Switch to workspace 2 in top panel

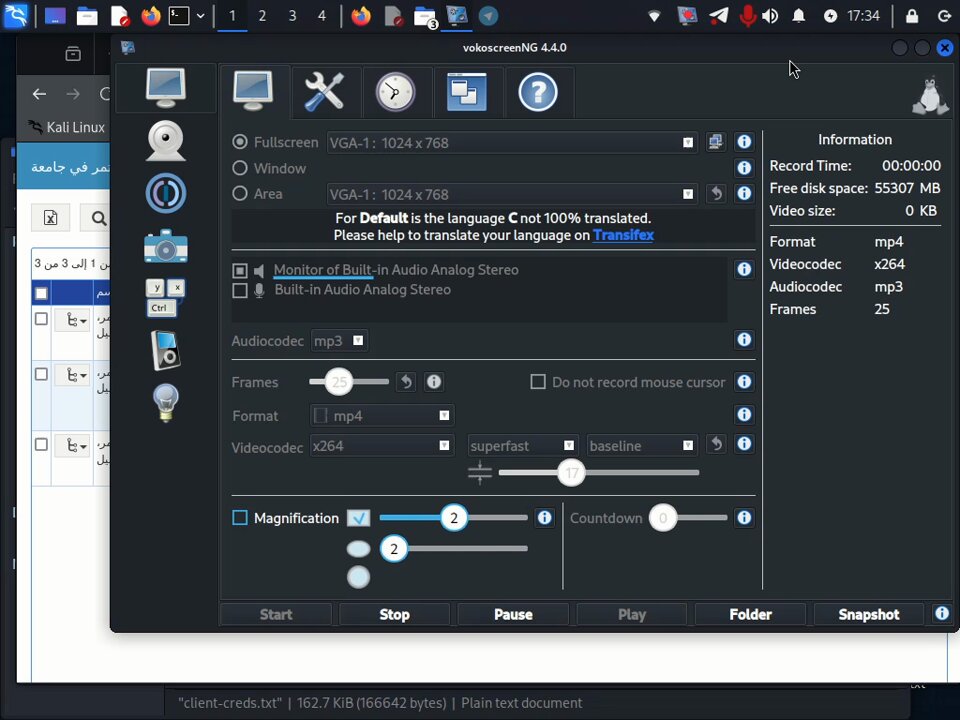pos(262,16)
